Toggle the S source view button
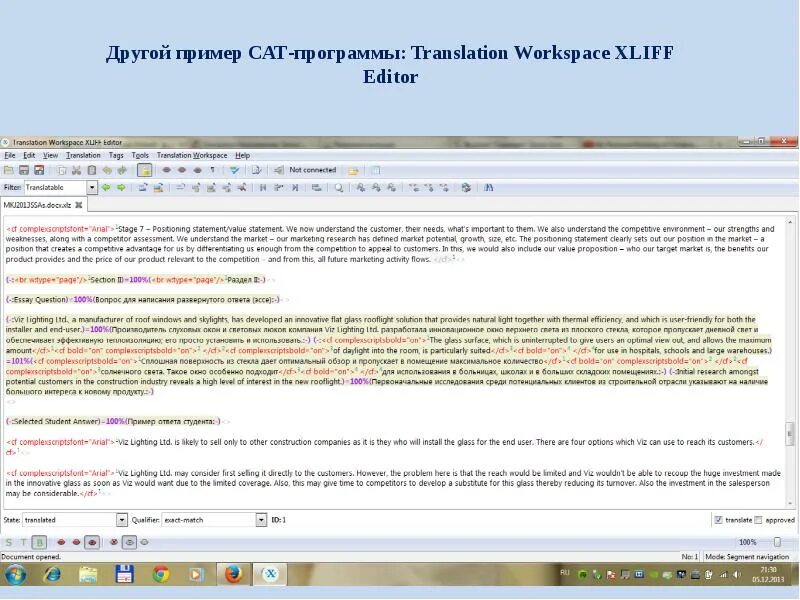 click(x=9, y=542)
